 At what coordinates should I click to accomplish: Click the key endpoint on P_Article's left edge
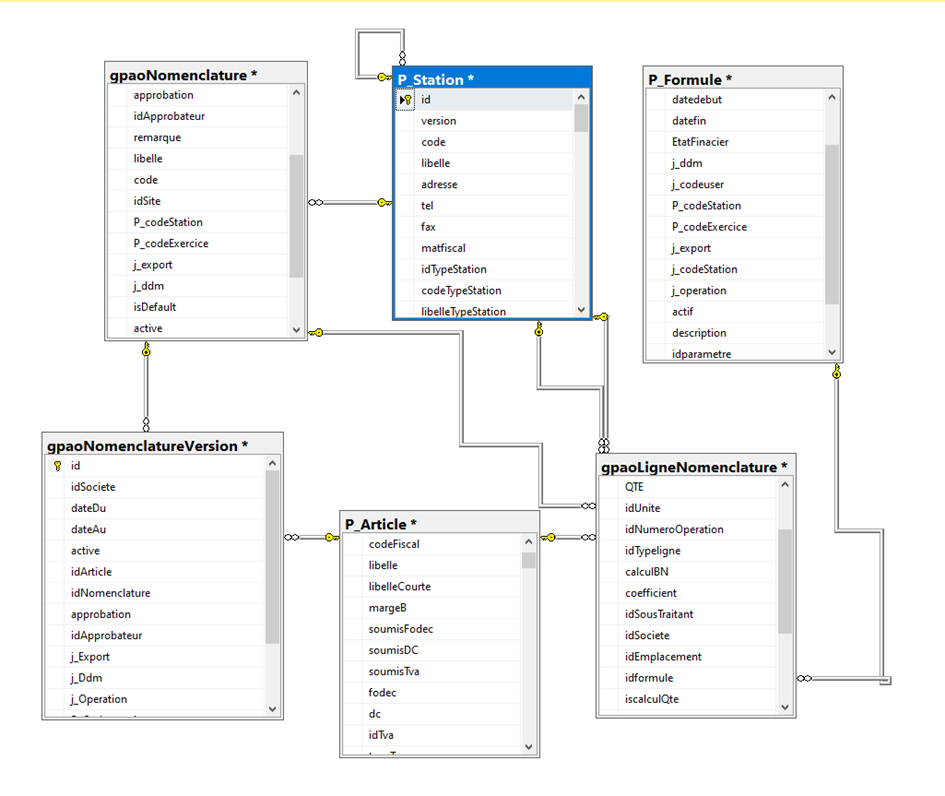(330, 537)
